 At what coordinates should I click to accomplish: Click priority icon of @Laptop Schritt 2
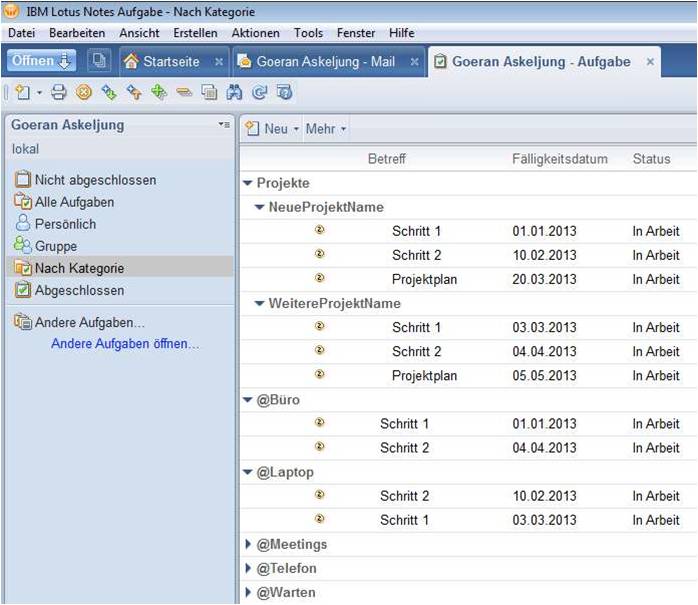pos(320,494)
